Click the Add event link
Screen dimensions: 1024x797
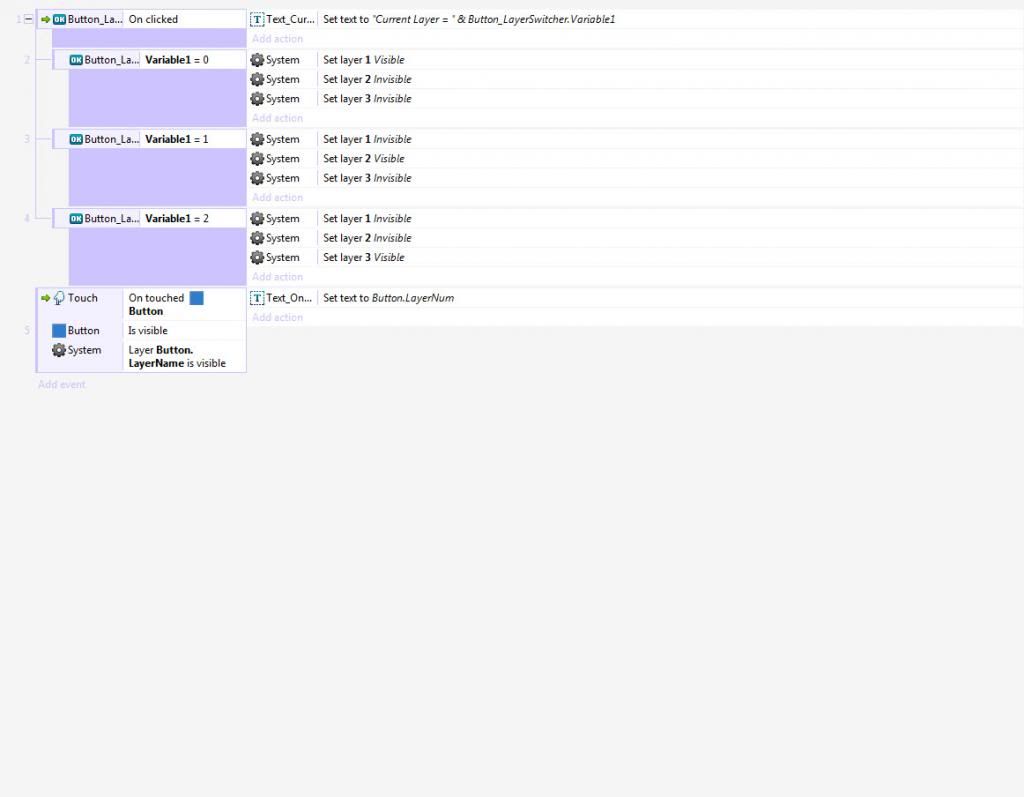(x=62, y=385)
